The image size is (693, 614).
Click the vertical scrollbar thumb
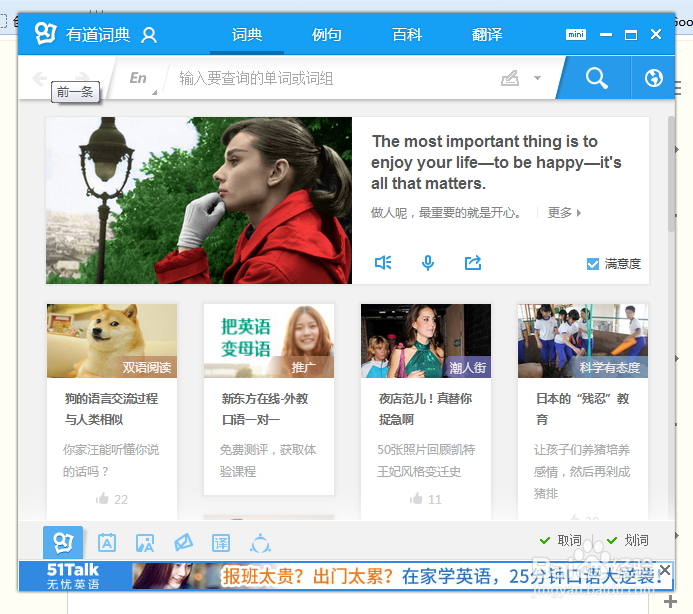[x=671, y=173]
